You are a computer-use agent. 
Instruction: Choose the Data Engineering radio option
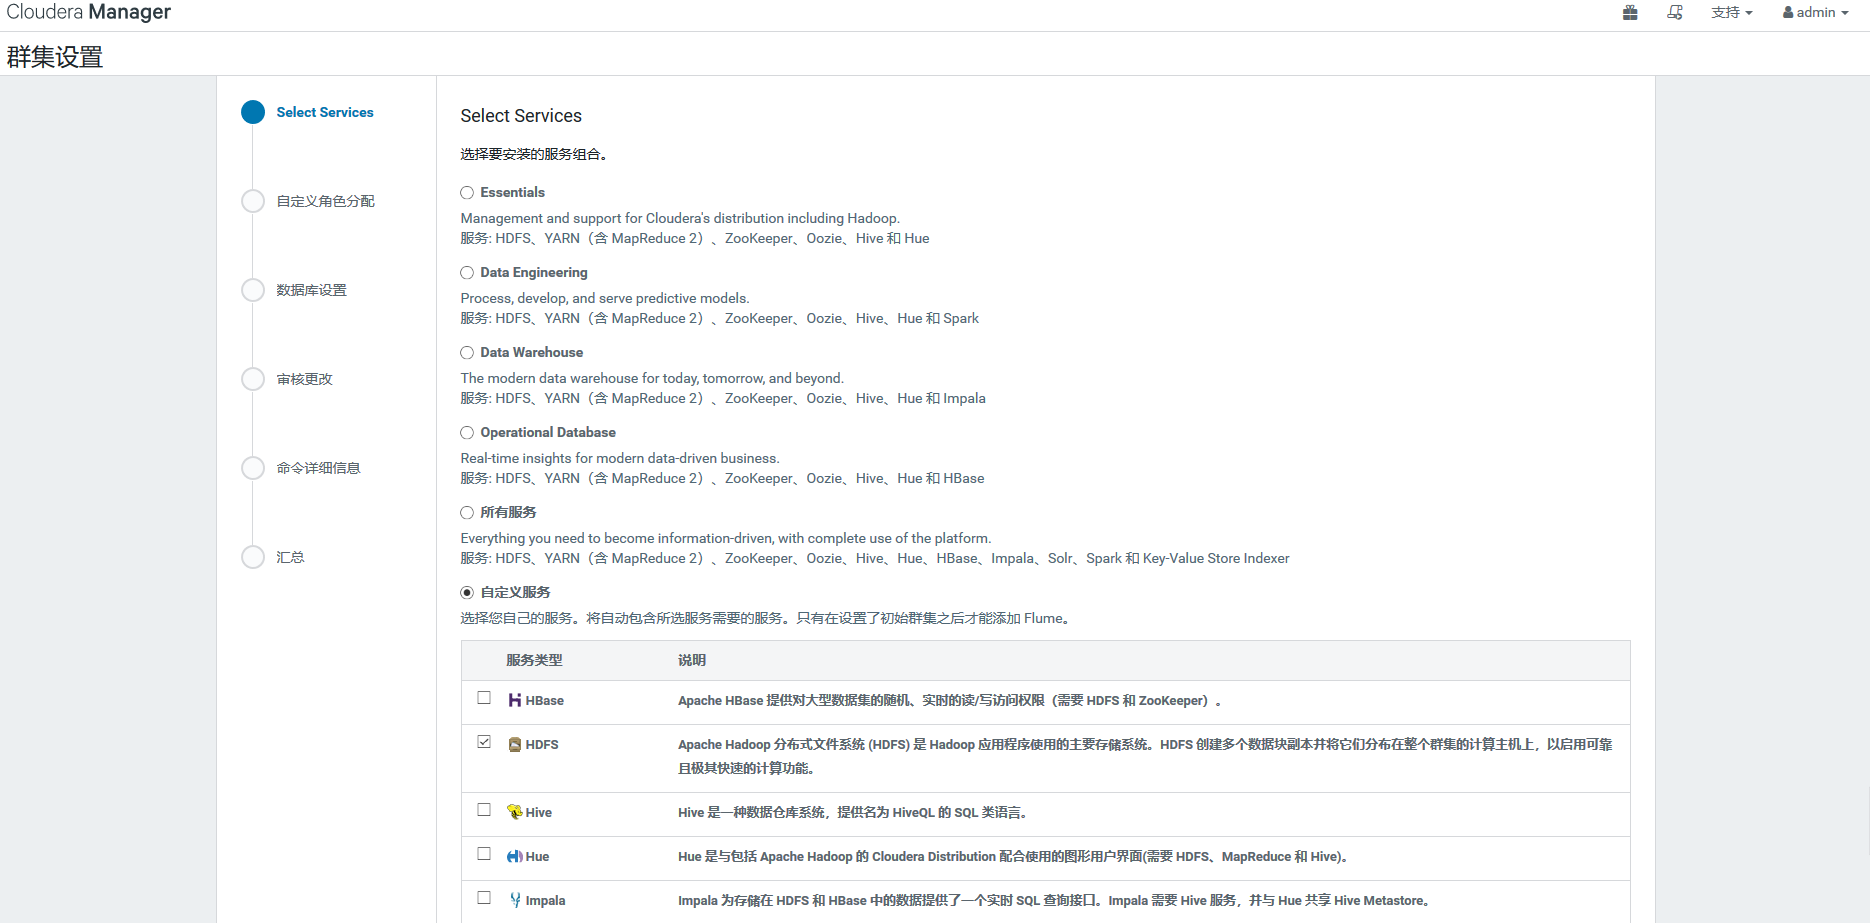pos(467,273)
